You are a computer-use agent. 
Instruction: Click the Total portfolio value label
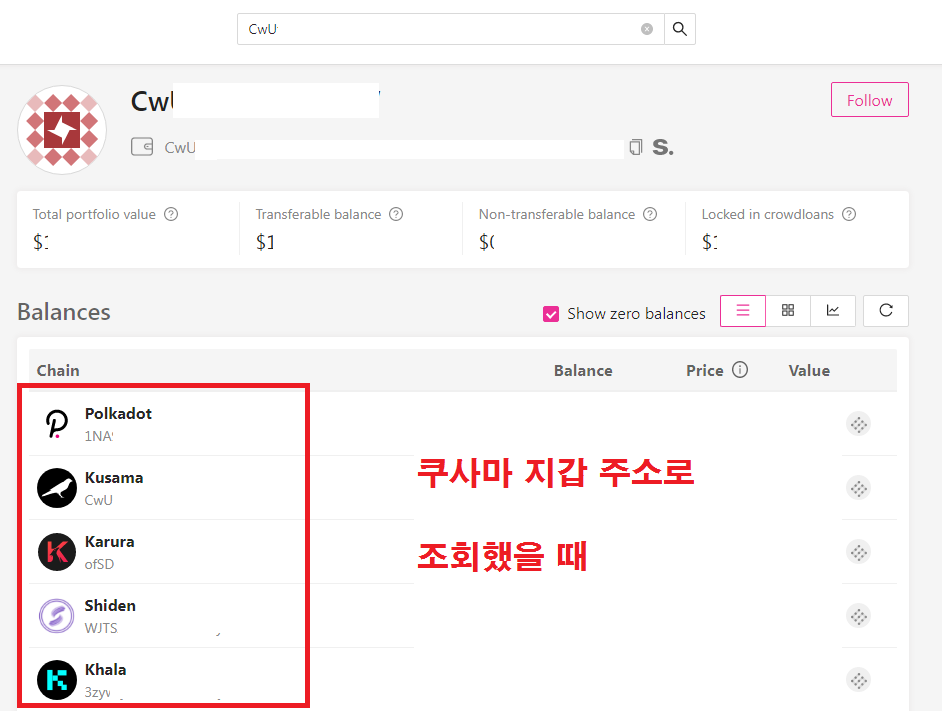pos(94,214)
